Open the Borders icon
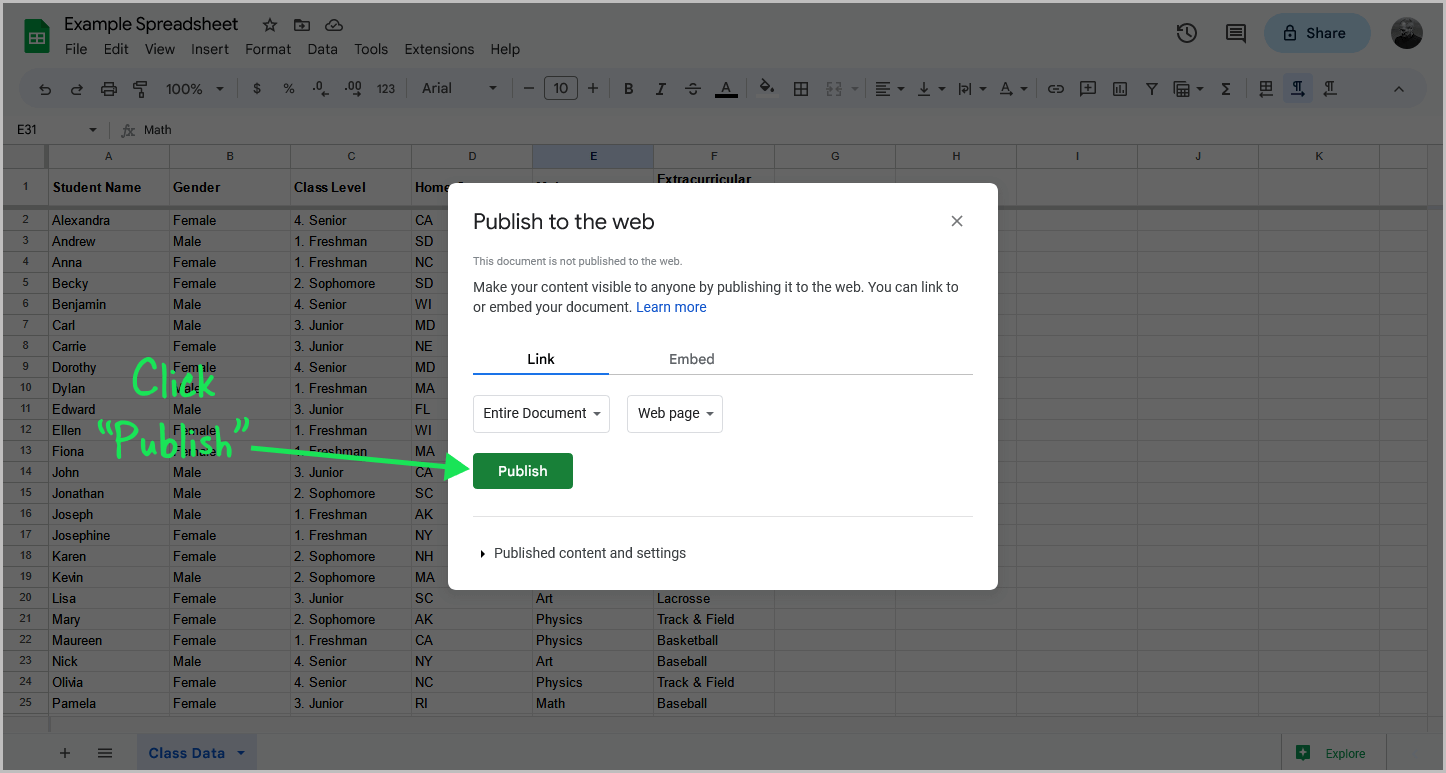1446x773 pixels. click(801, 88)
